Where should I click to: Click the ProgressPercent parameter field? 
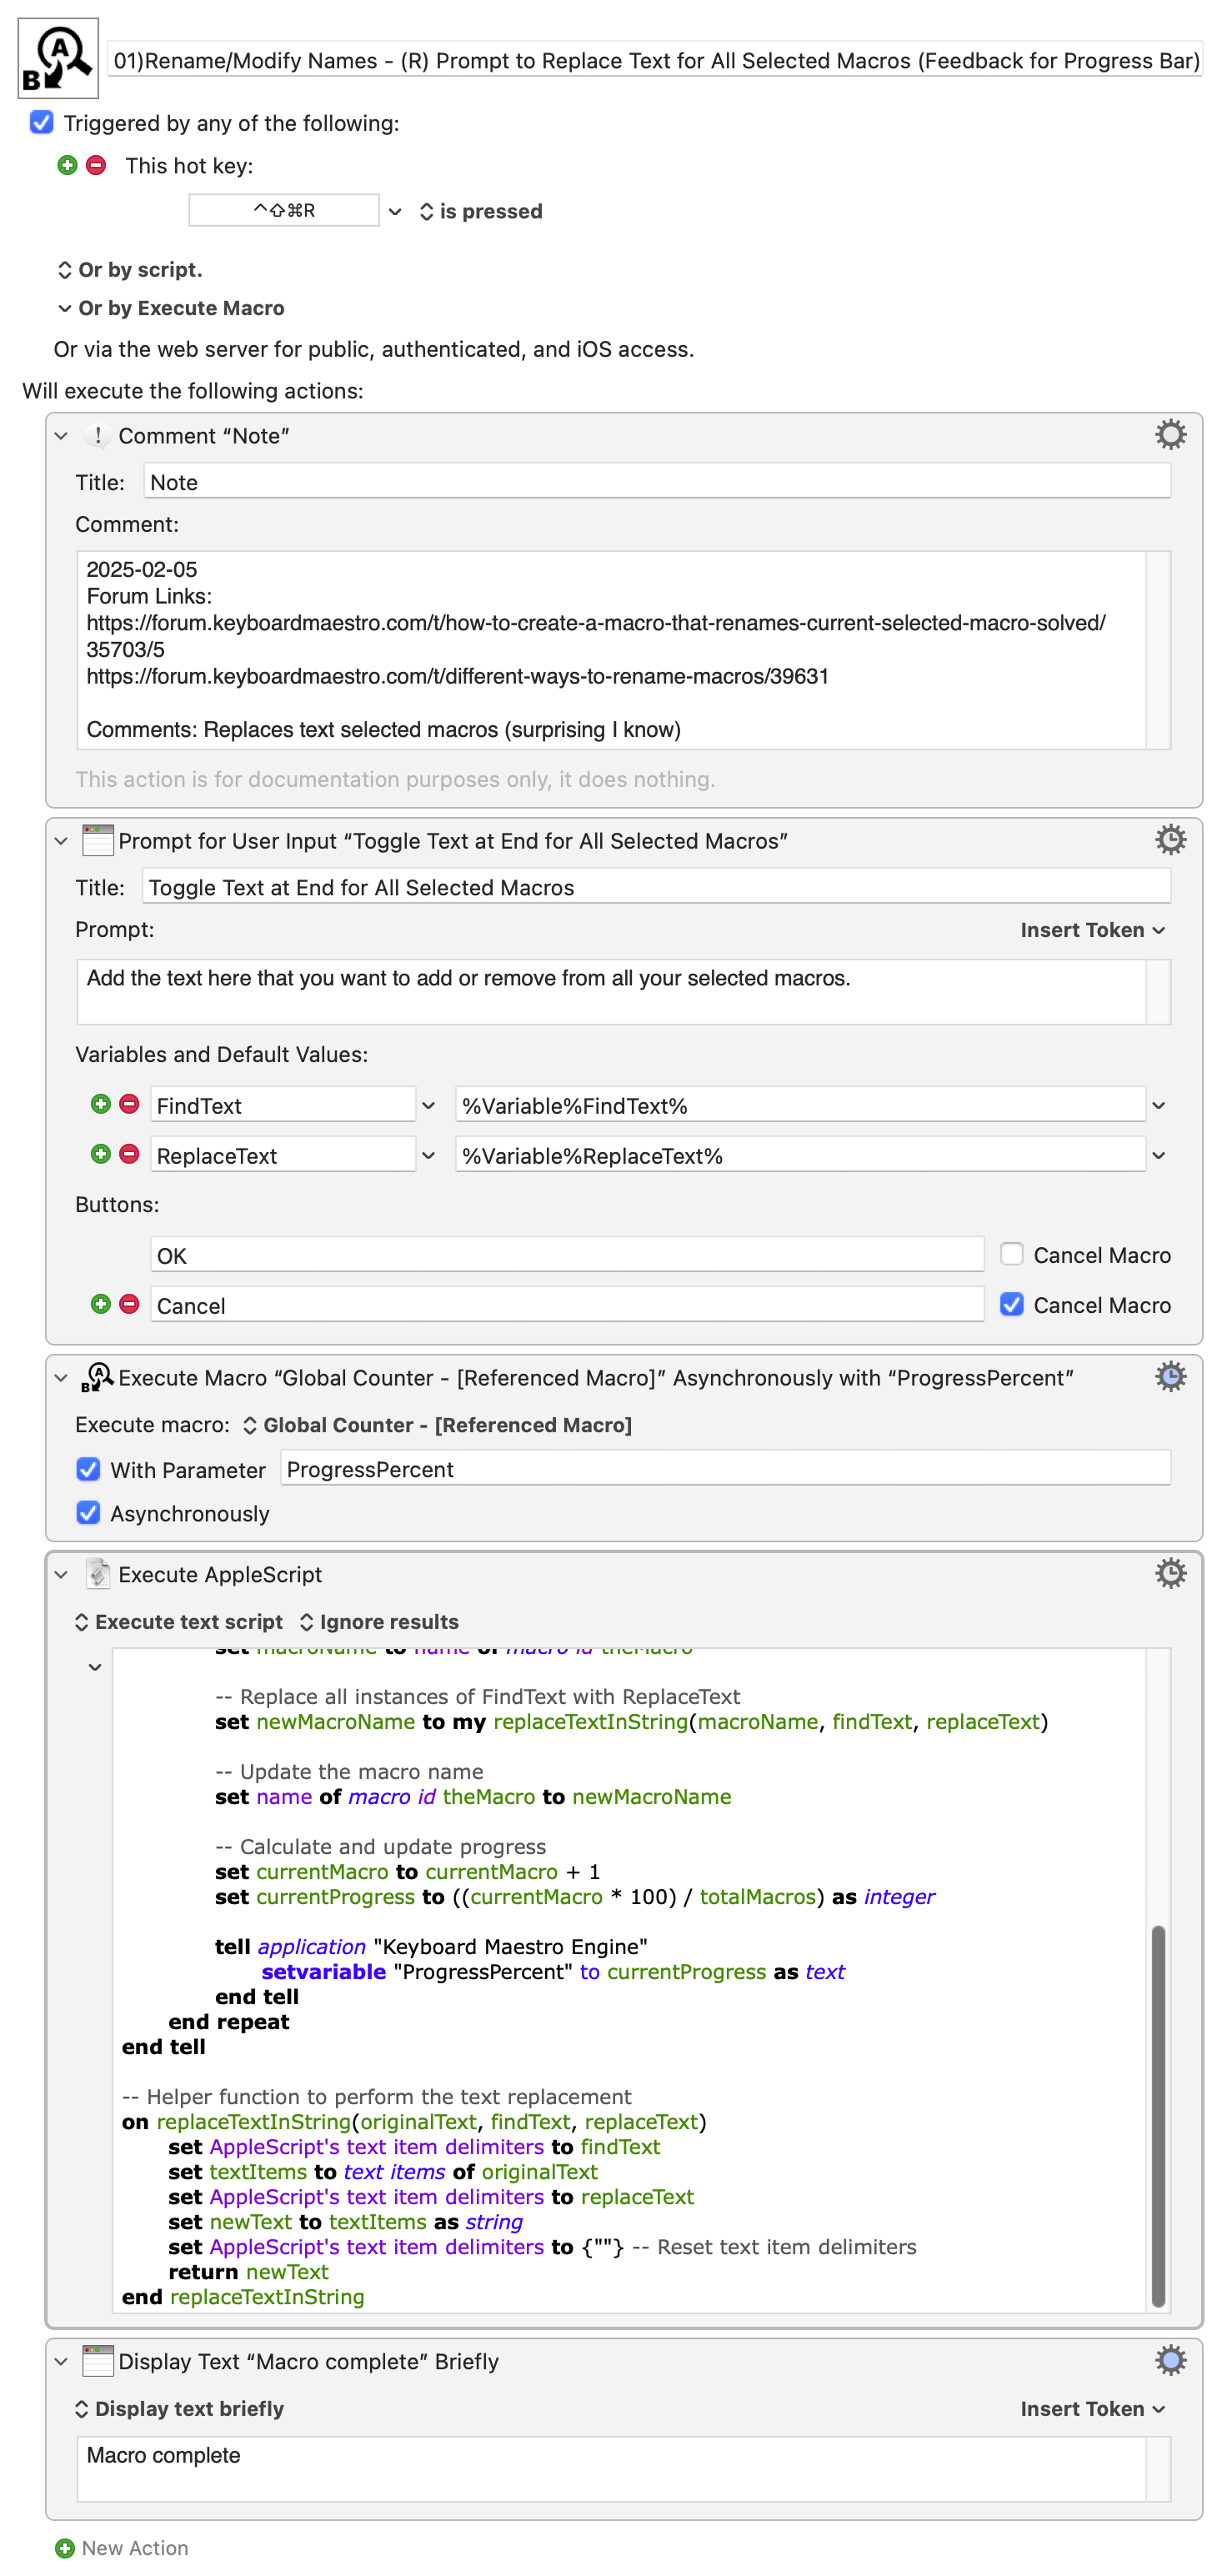725,1468
